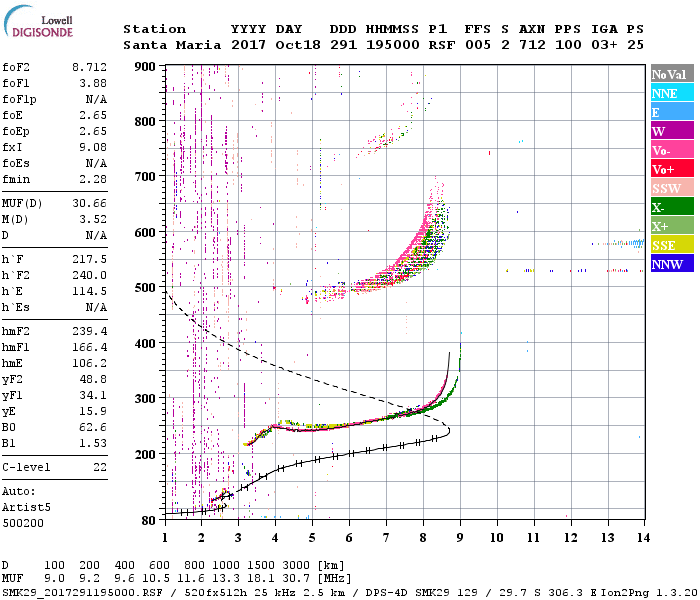Click the hmE value 106.2
The height and width of the screenshot is (600, 700).
[x=89, y=363]
